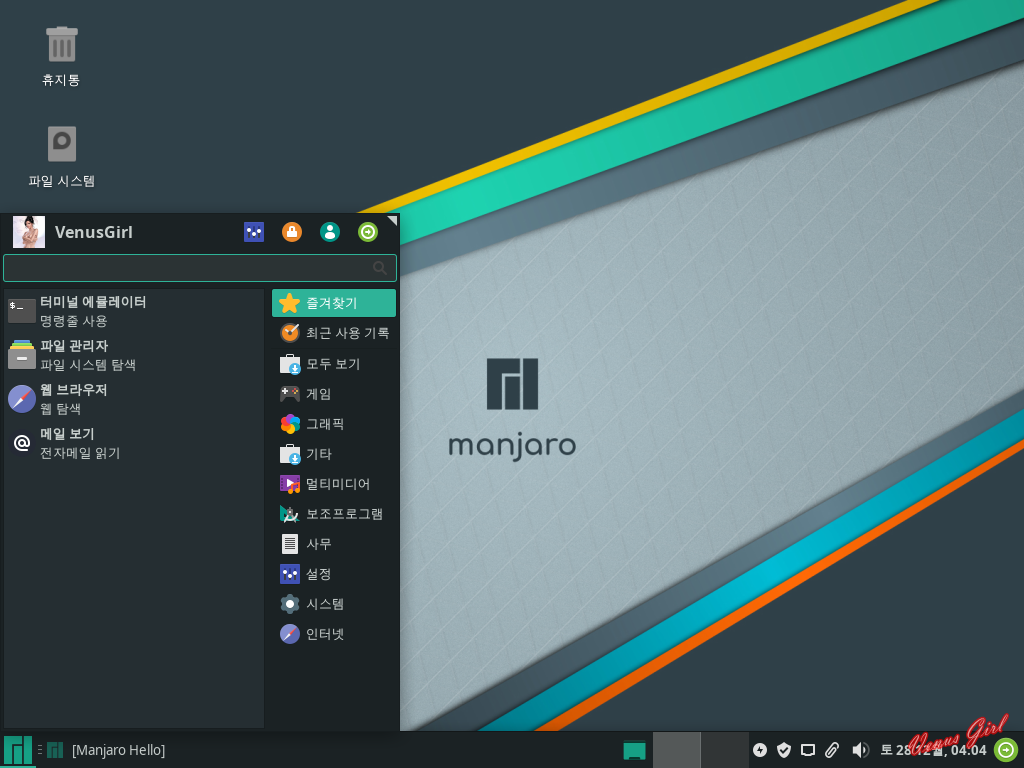Click the orange lock screen icon
The image size is (1024, 768).
point(292,232)
